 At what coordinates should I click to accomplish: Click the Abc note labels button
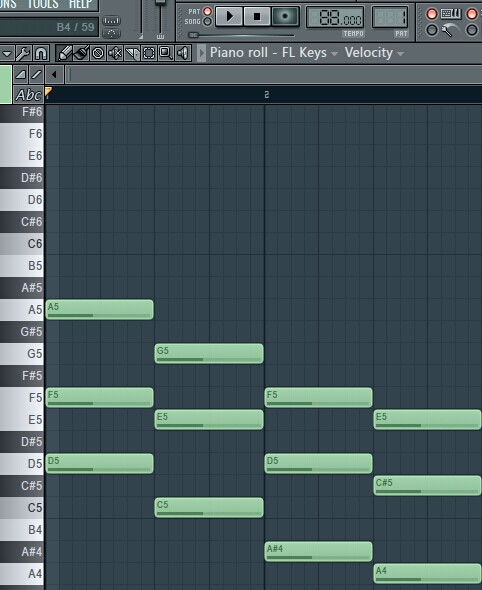pos(28,95)
